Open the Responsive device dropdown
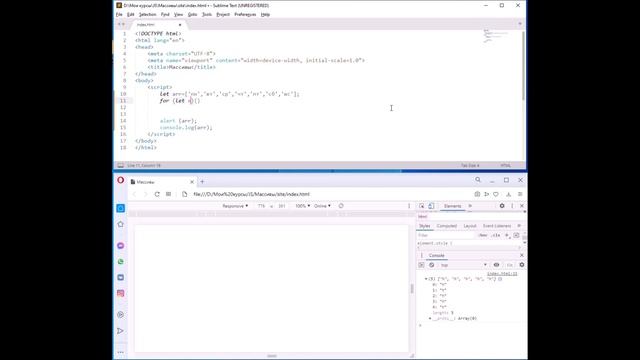 coord(235,206)
